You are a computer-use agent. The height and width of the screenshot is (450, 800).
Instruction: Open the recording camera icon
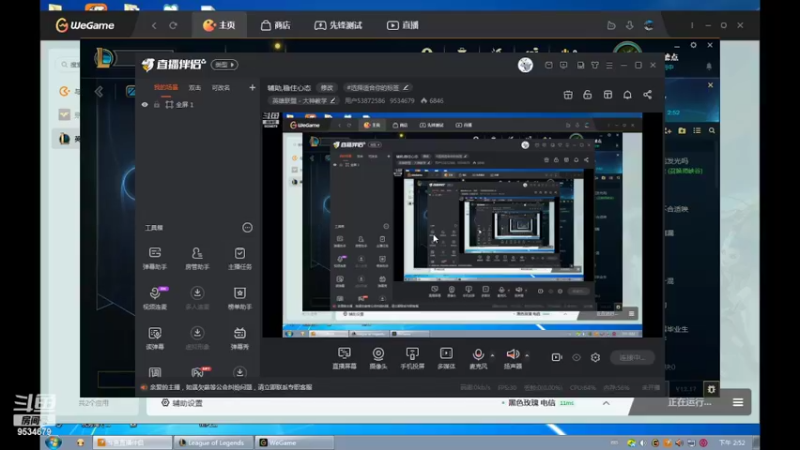[557, 357]
